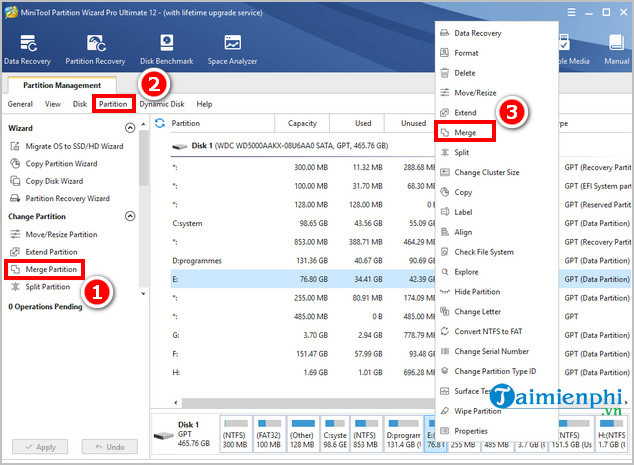
Task: Select the E: partition row
Action: (x=303, y=279)
